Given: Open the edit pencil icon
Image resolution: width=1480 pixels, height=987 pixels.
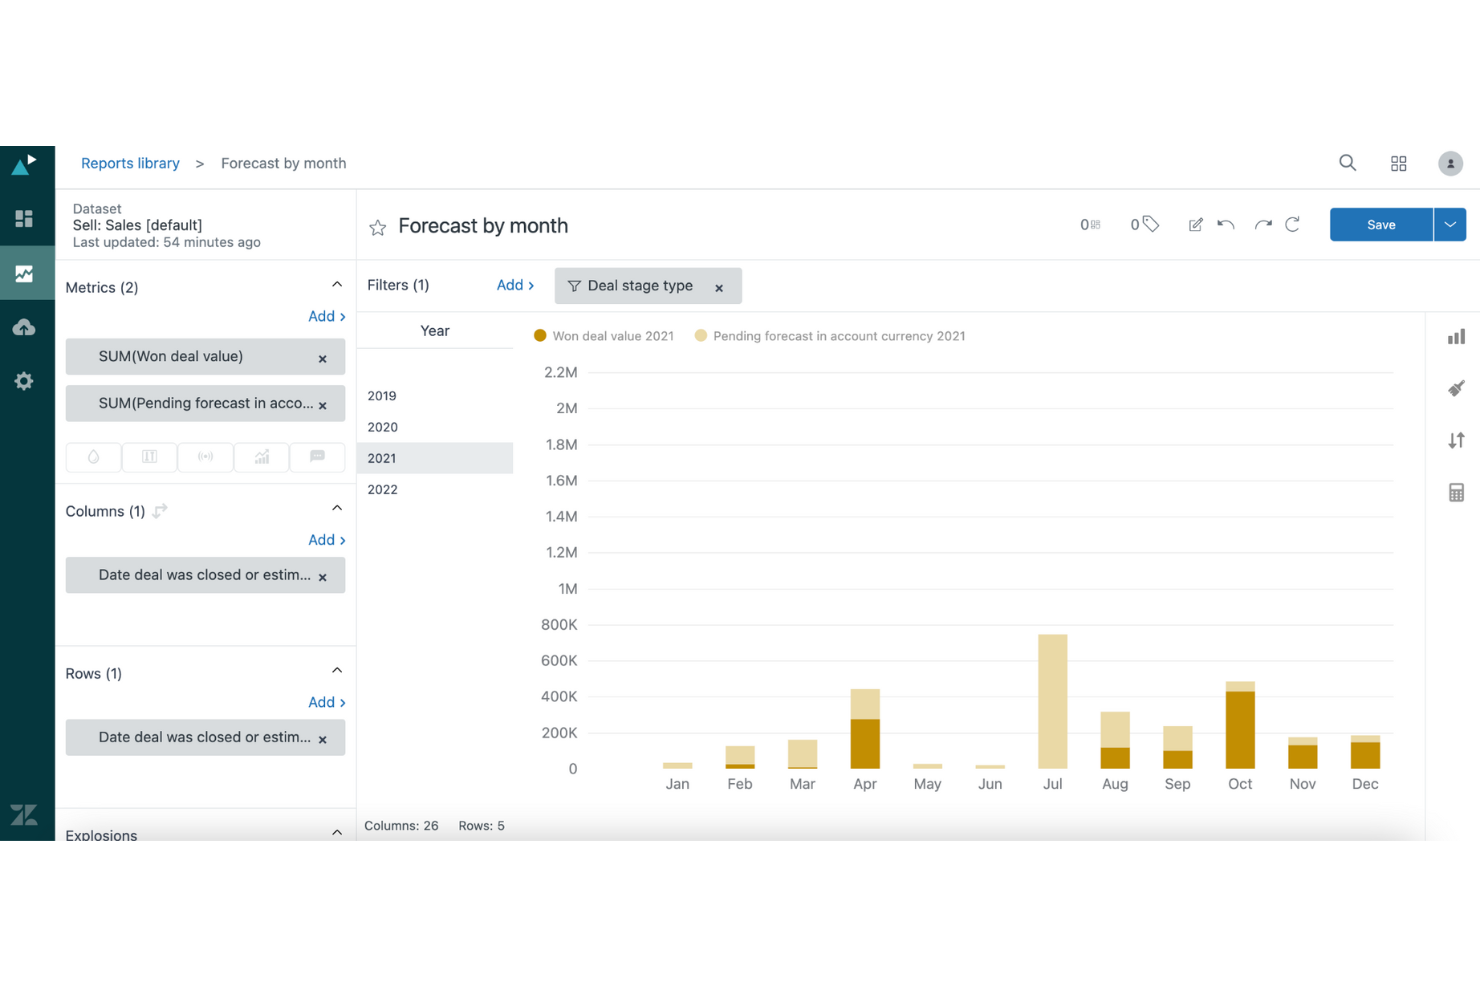Looking at the screenshot, I should pyautogui.click(x=1195, y=224).
